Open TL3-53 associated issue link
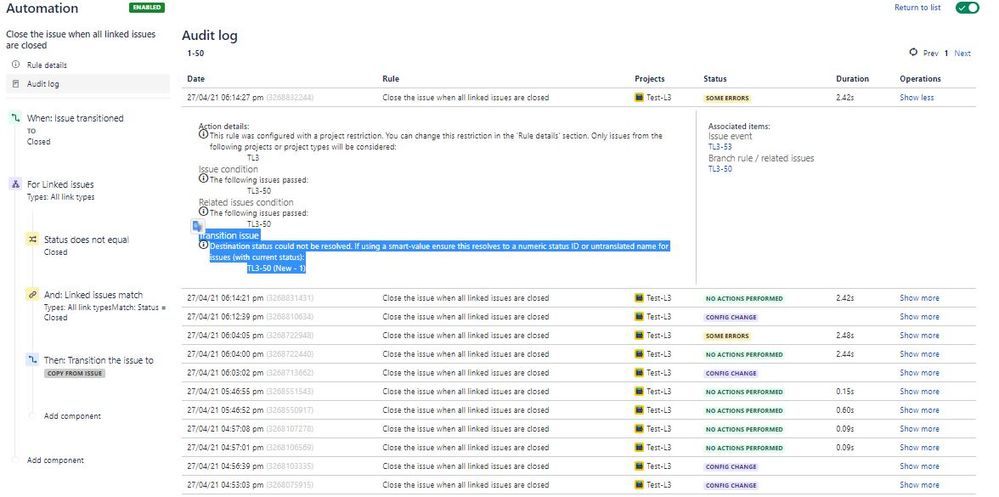The width and height of the screenshot is (999, 497). pyautogui.click(x=720, y=147)
